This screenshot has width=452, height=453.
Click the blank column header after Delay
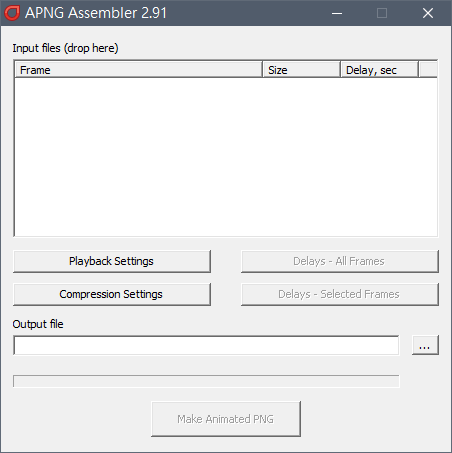[428, 70]
